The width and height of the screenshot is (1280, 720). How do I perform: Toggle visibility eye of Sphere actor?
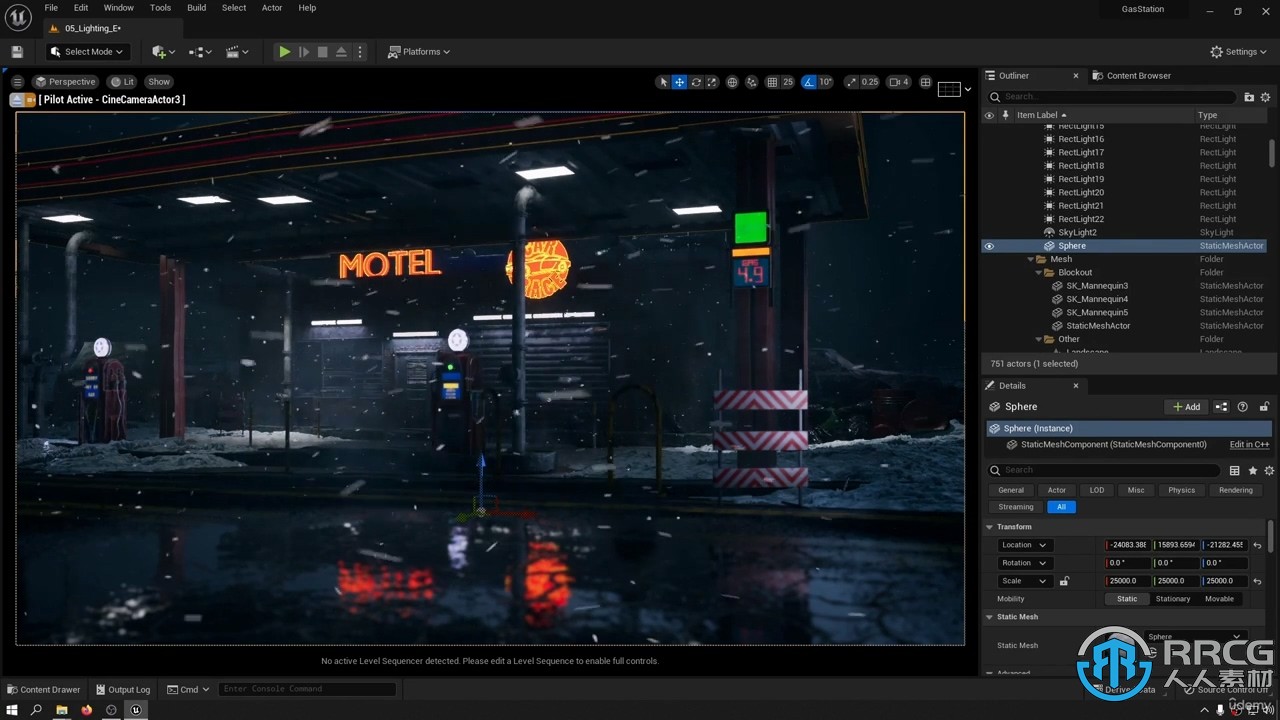[x=989, y=246]
